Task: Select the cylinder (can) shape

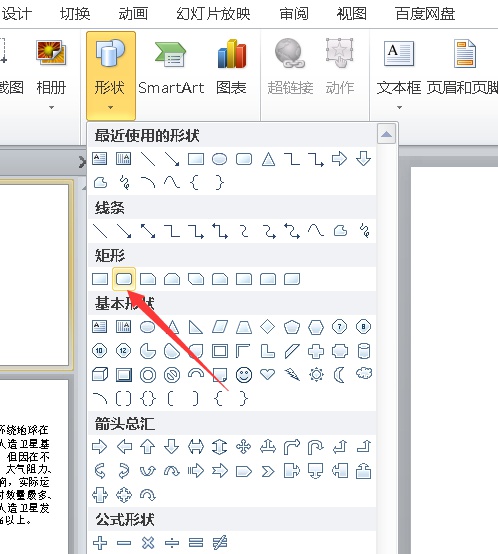Action: click(364, 351)
